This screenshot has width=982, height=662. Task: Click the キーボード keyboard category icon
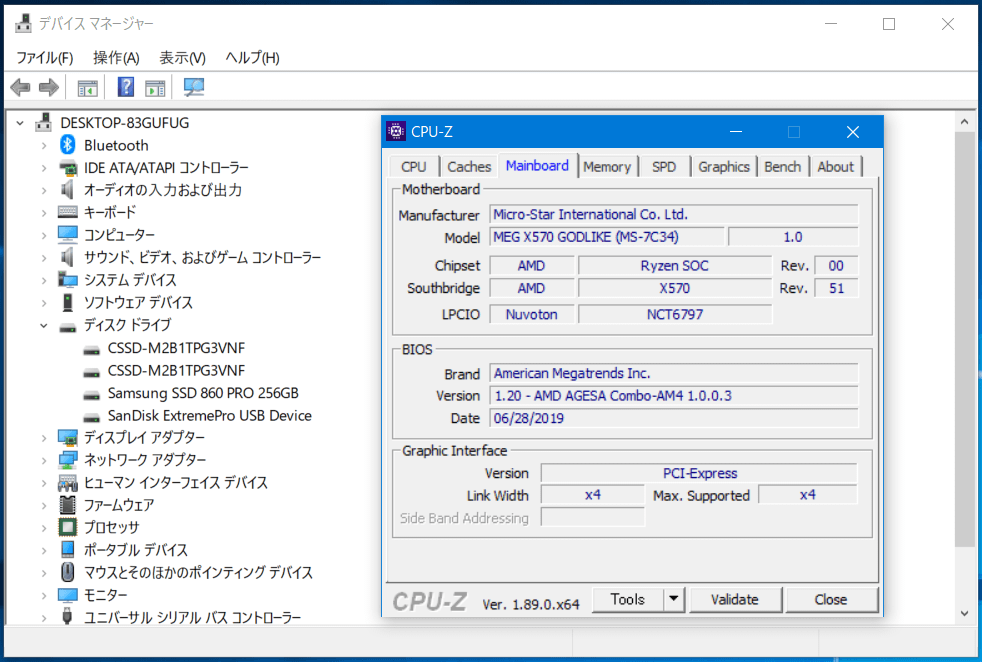(x=68, y=212)
